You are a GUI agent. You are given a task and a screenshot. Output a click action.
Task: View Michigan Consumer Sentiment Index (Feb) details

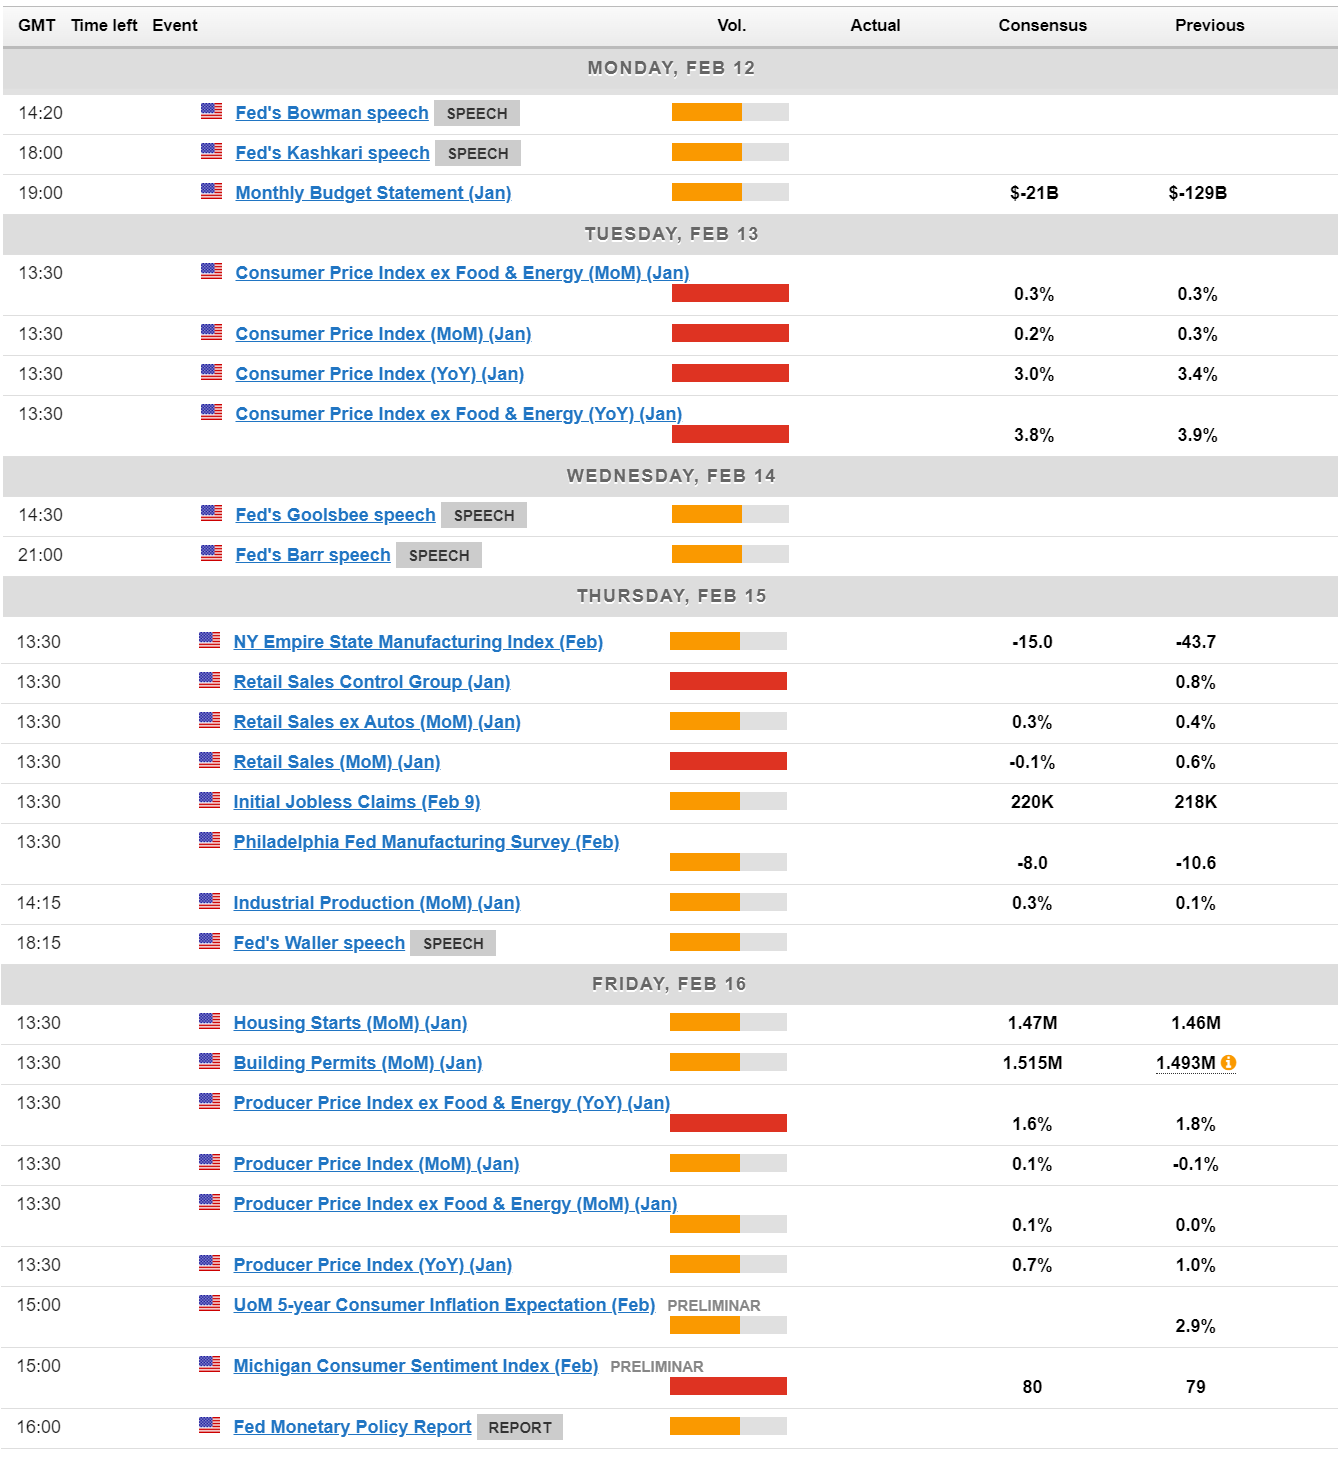tap(415, 1366)
